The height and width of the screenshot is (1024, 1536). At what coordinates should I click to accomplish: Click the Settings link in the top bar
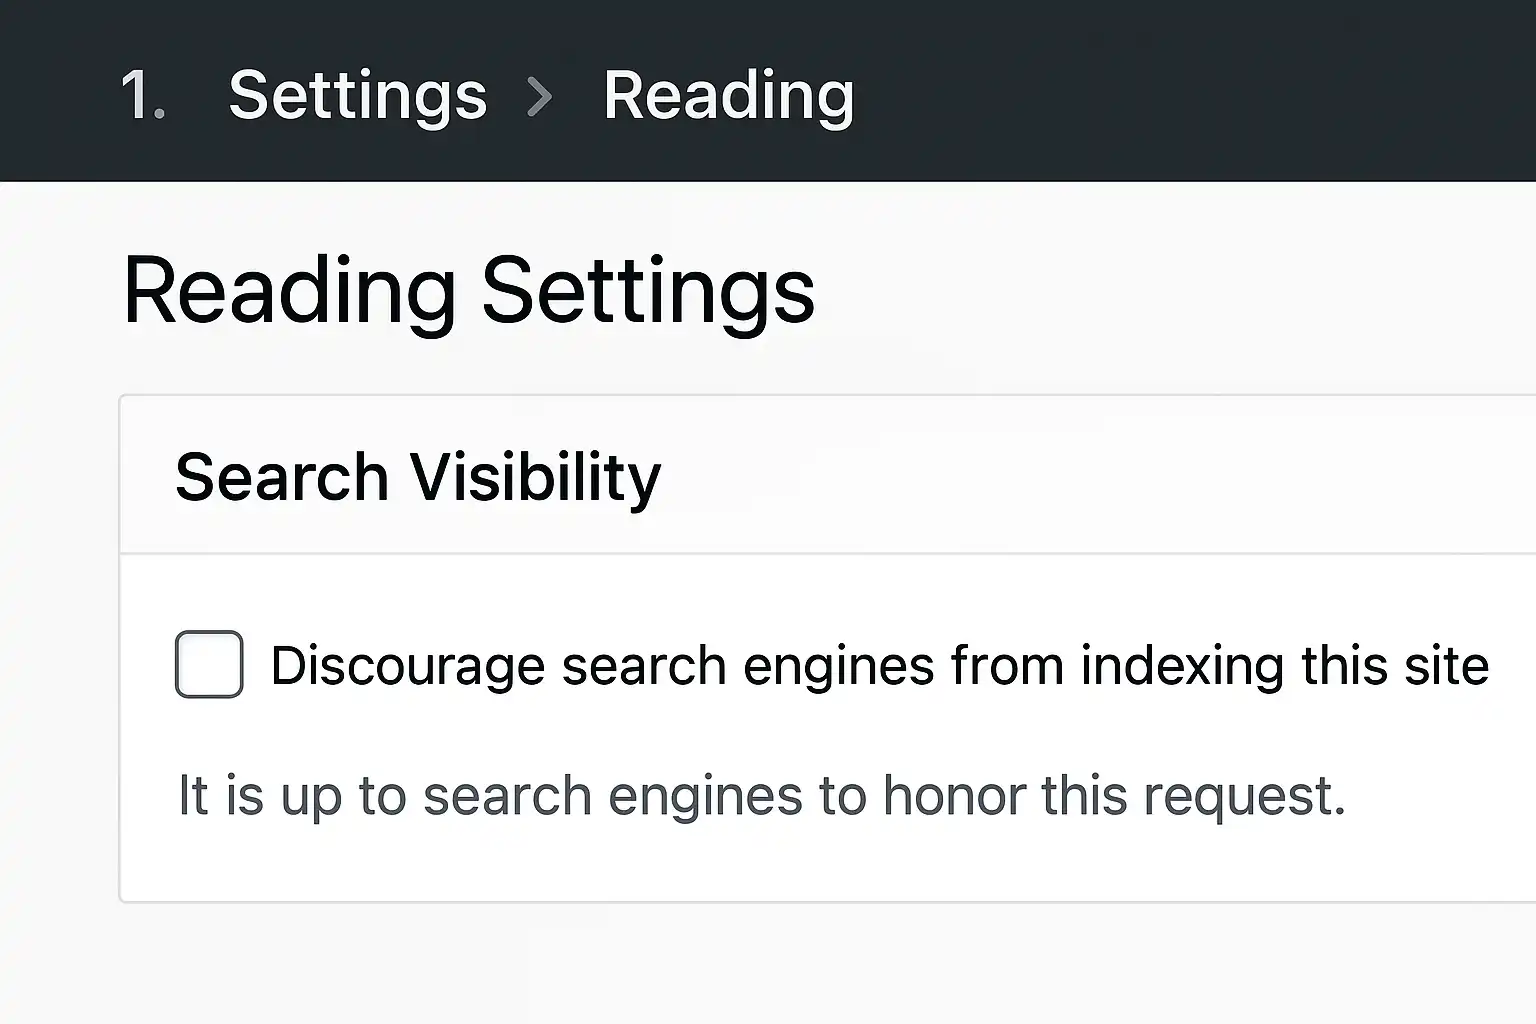(357, 96)
